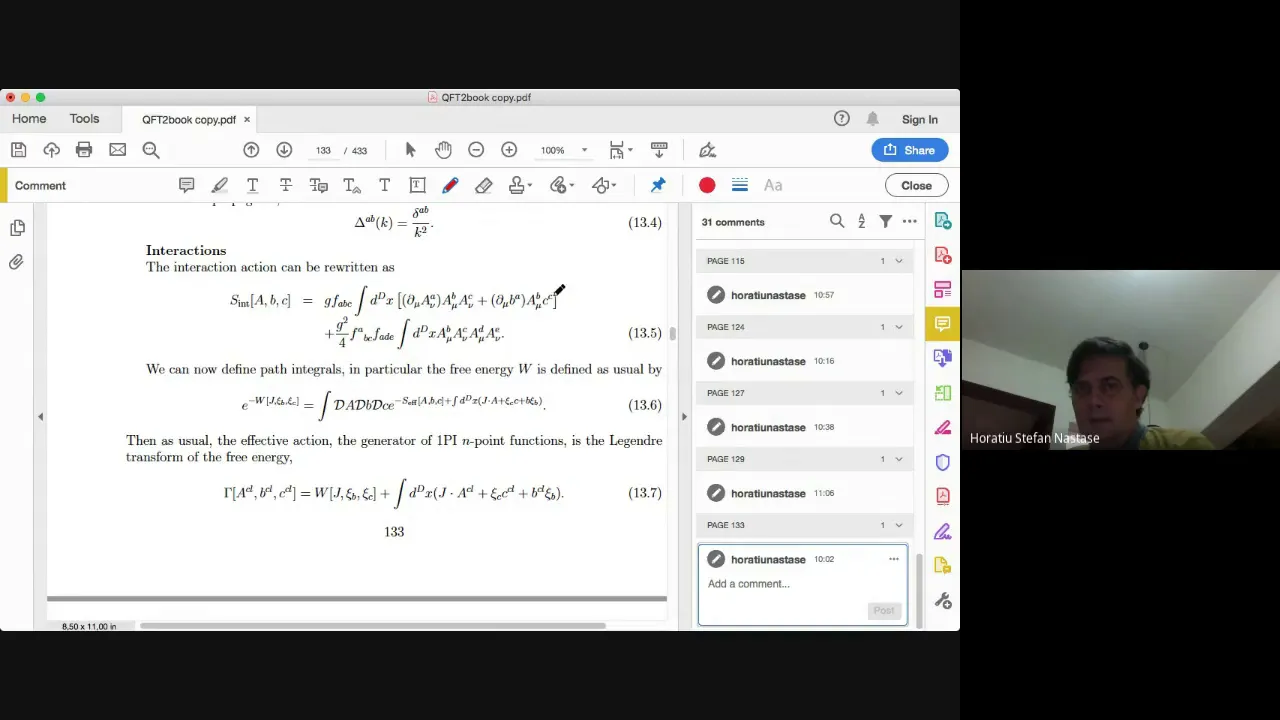Open the Export PDF tool icon
1280x720 pixels.
point(942,221)
